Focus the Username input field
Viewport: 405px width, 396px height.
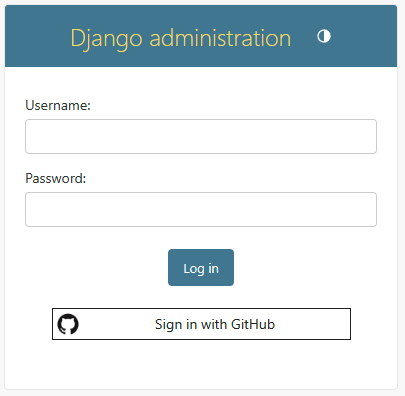(201, 136)
